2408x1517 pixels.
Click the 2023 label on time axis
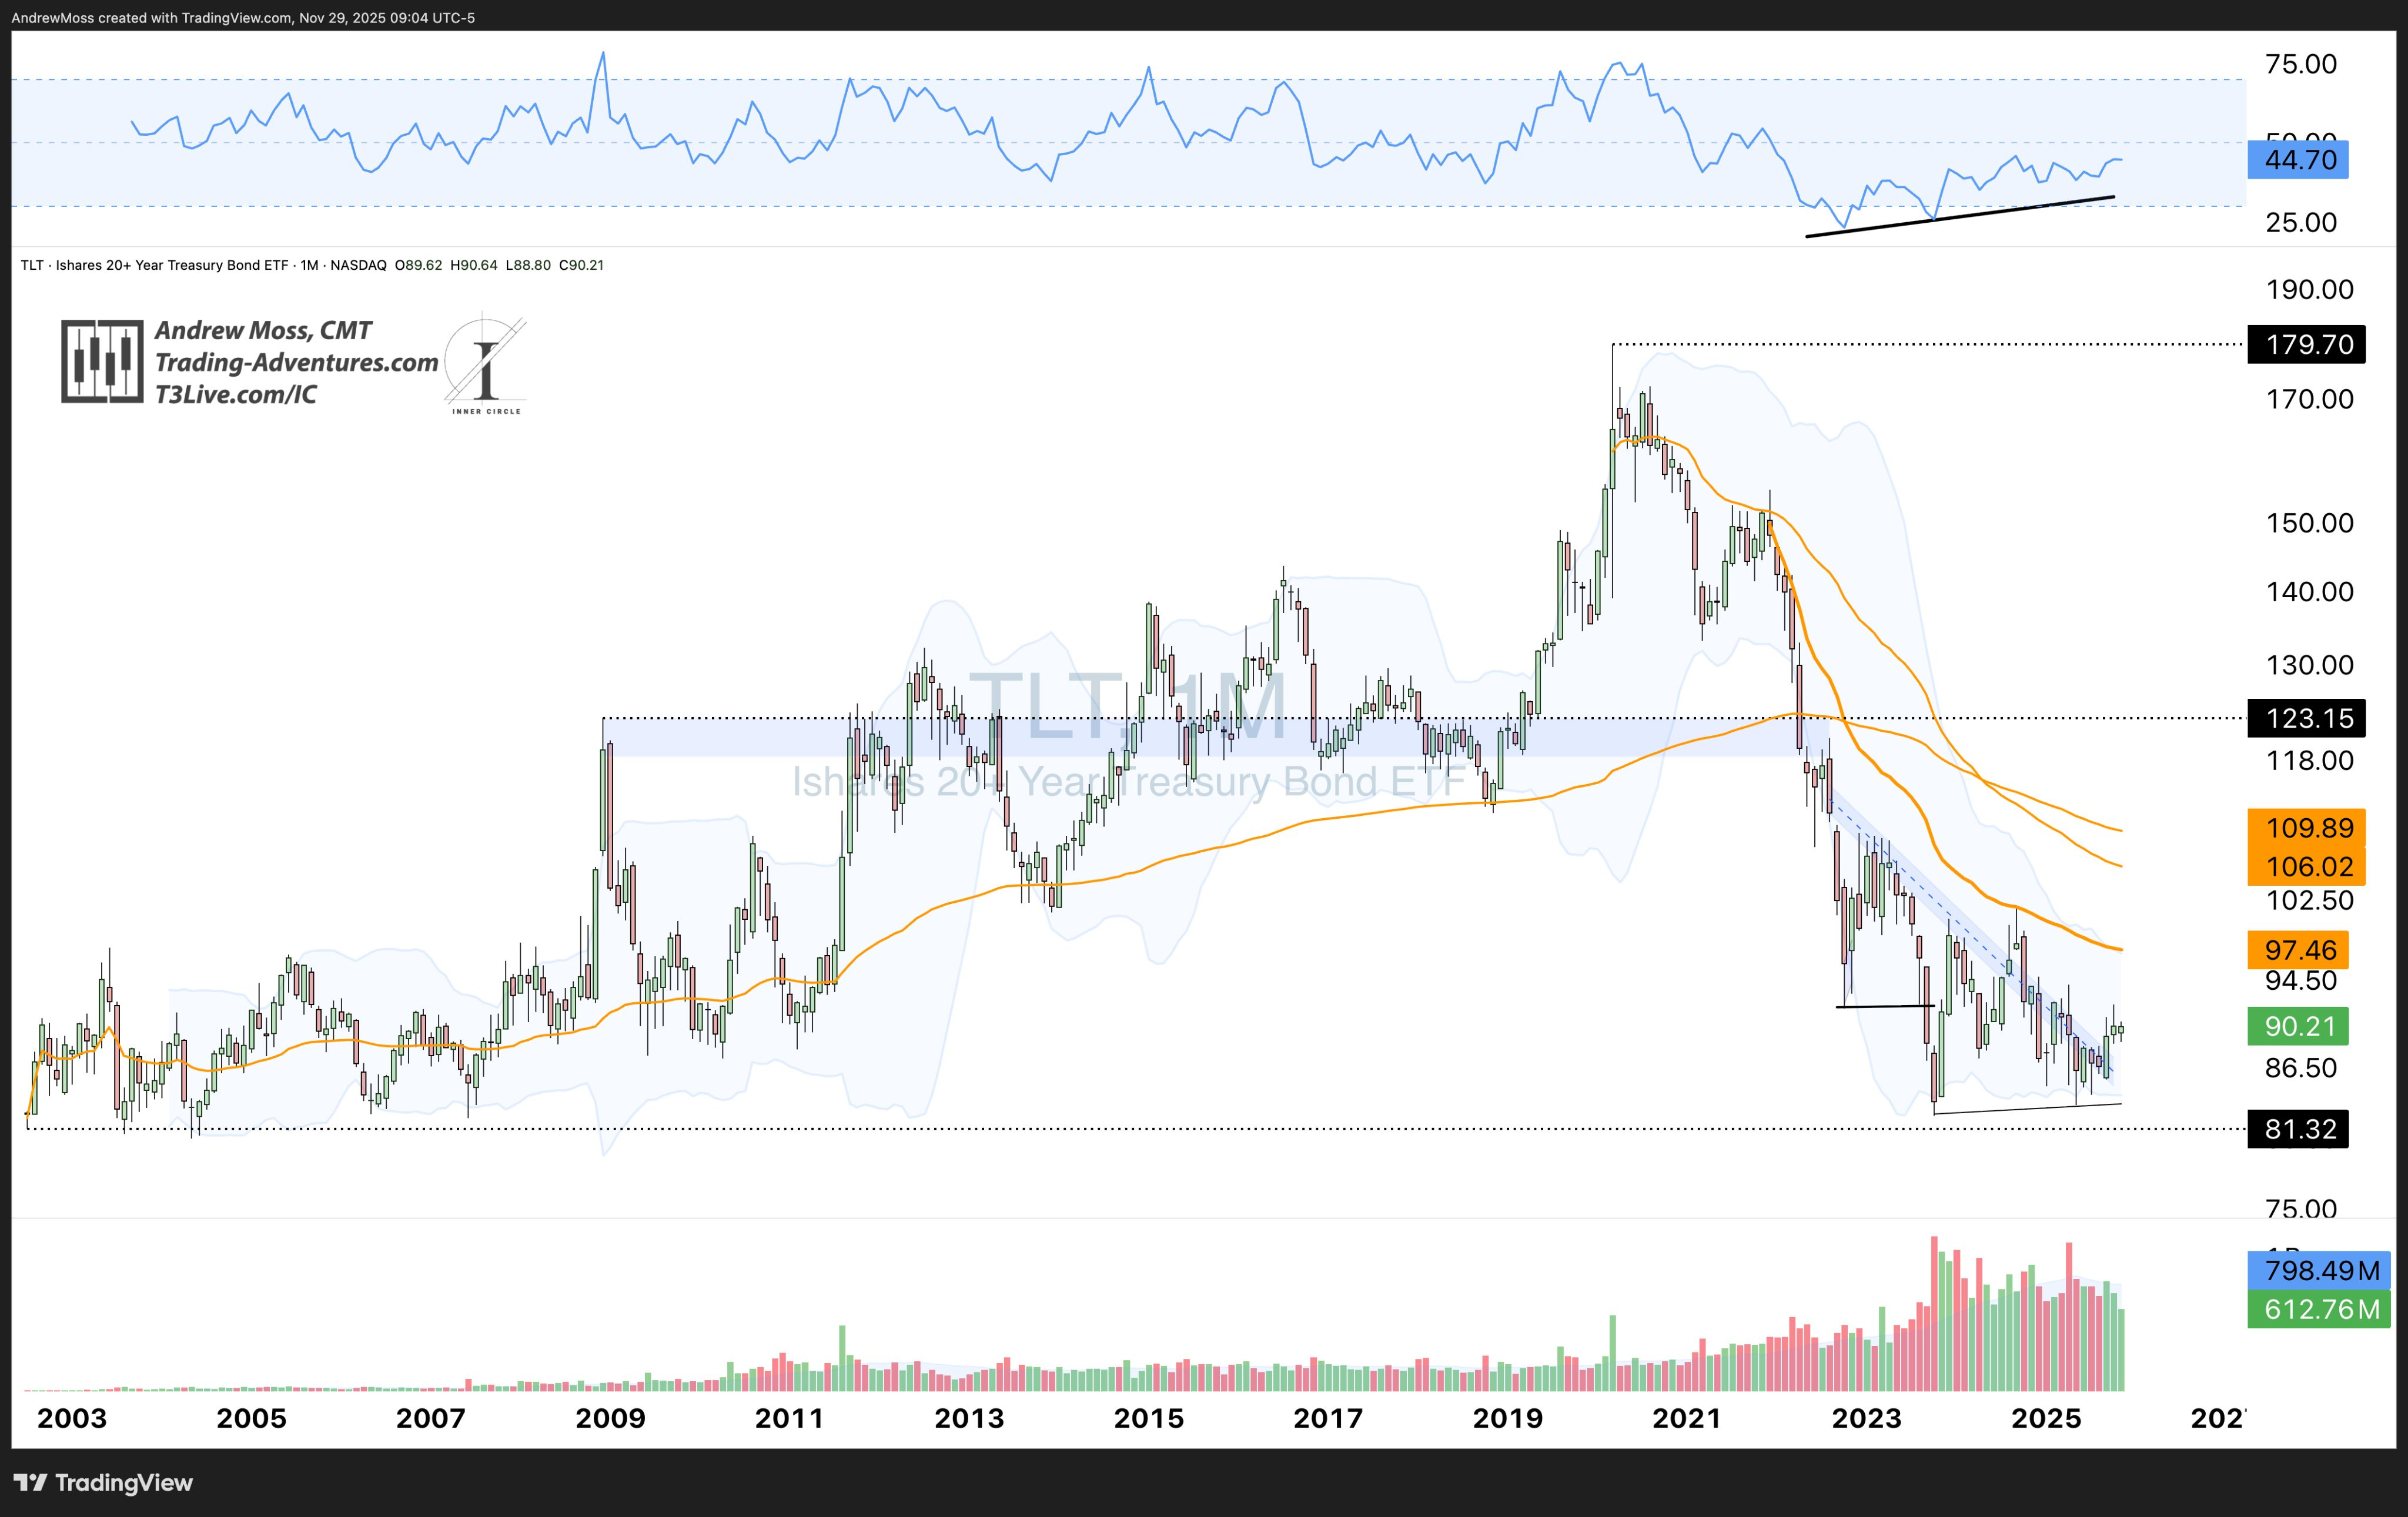coord(1866,1418)
